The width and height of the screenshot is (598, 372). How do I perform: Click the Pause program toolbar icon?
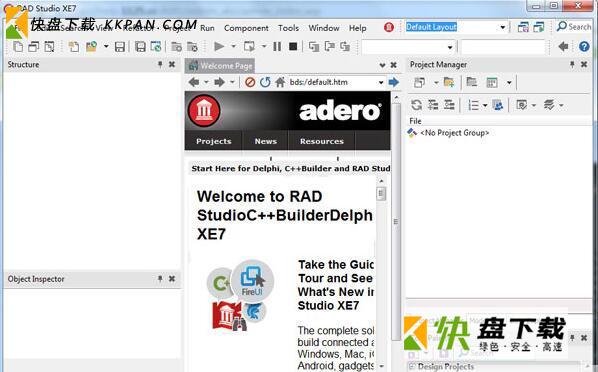(277, 47)
